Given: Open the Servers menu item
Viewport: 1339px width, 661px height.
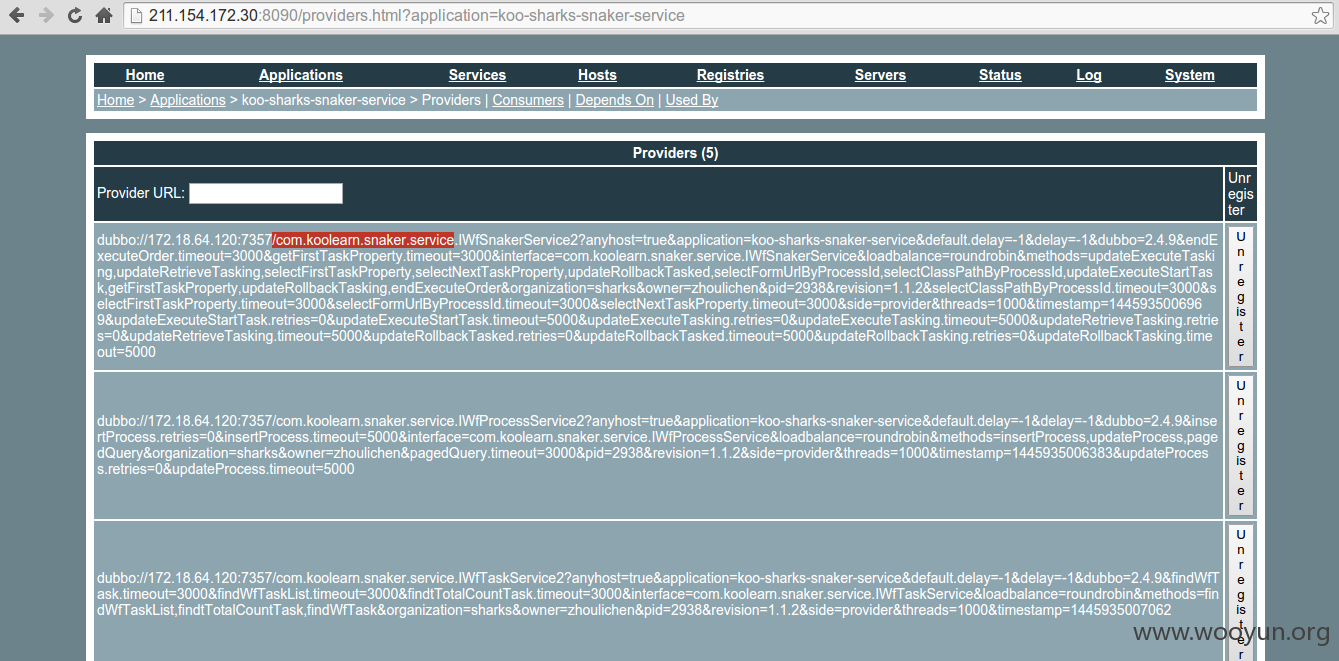Looking at the screenshot, I should pos(880,75).
